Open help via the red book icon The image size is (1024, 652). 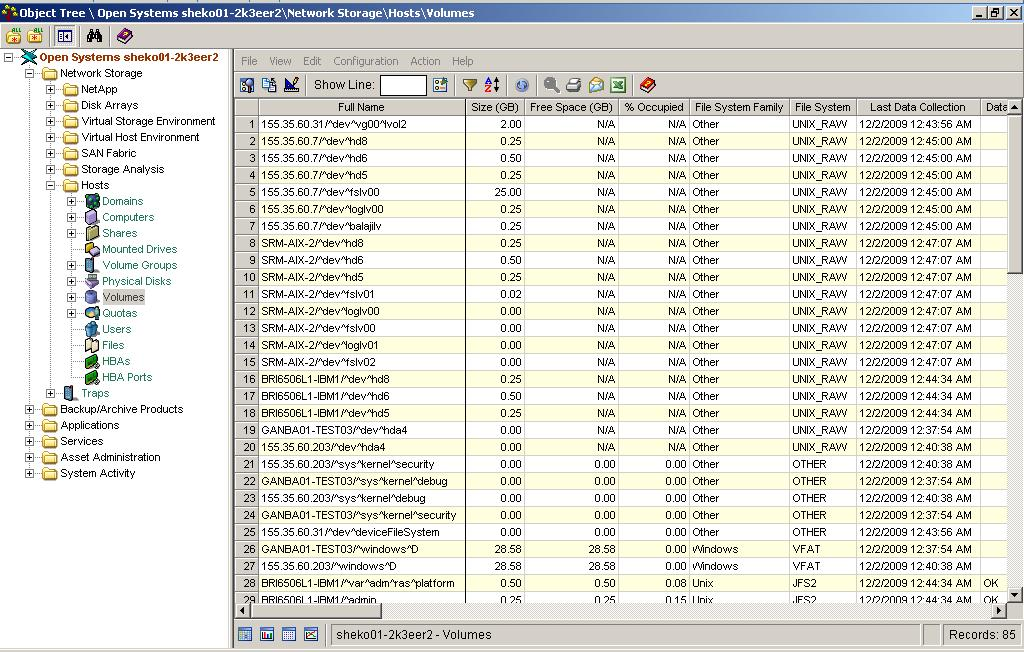click(647, 86)
